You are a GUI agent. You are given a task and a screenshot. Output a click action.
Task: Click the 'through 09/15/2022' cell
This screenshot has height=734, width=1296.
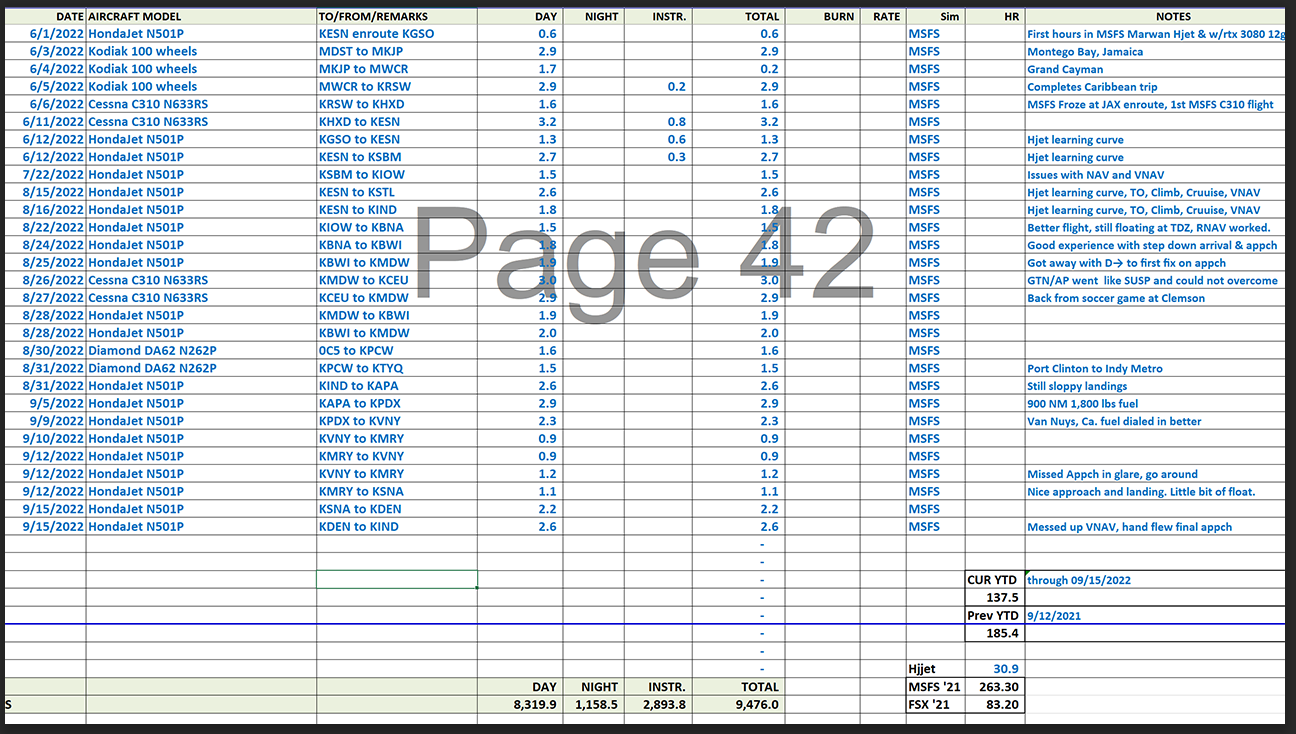pos(1155,579)
